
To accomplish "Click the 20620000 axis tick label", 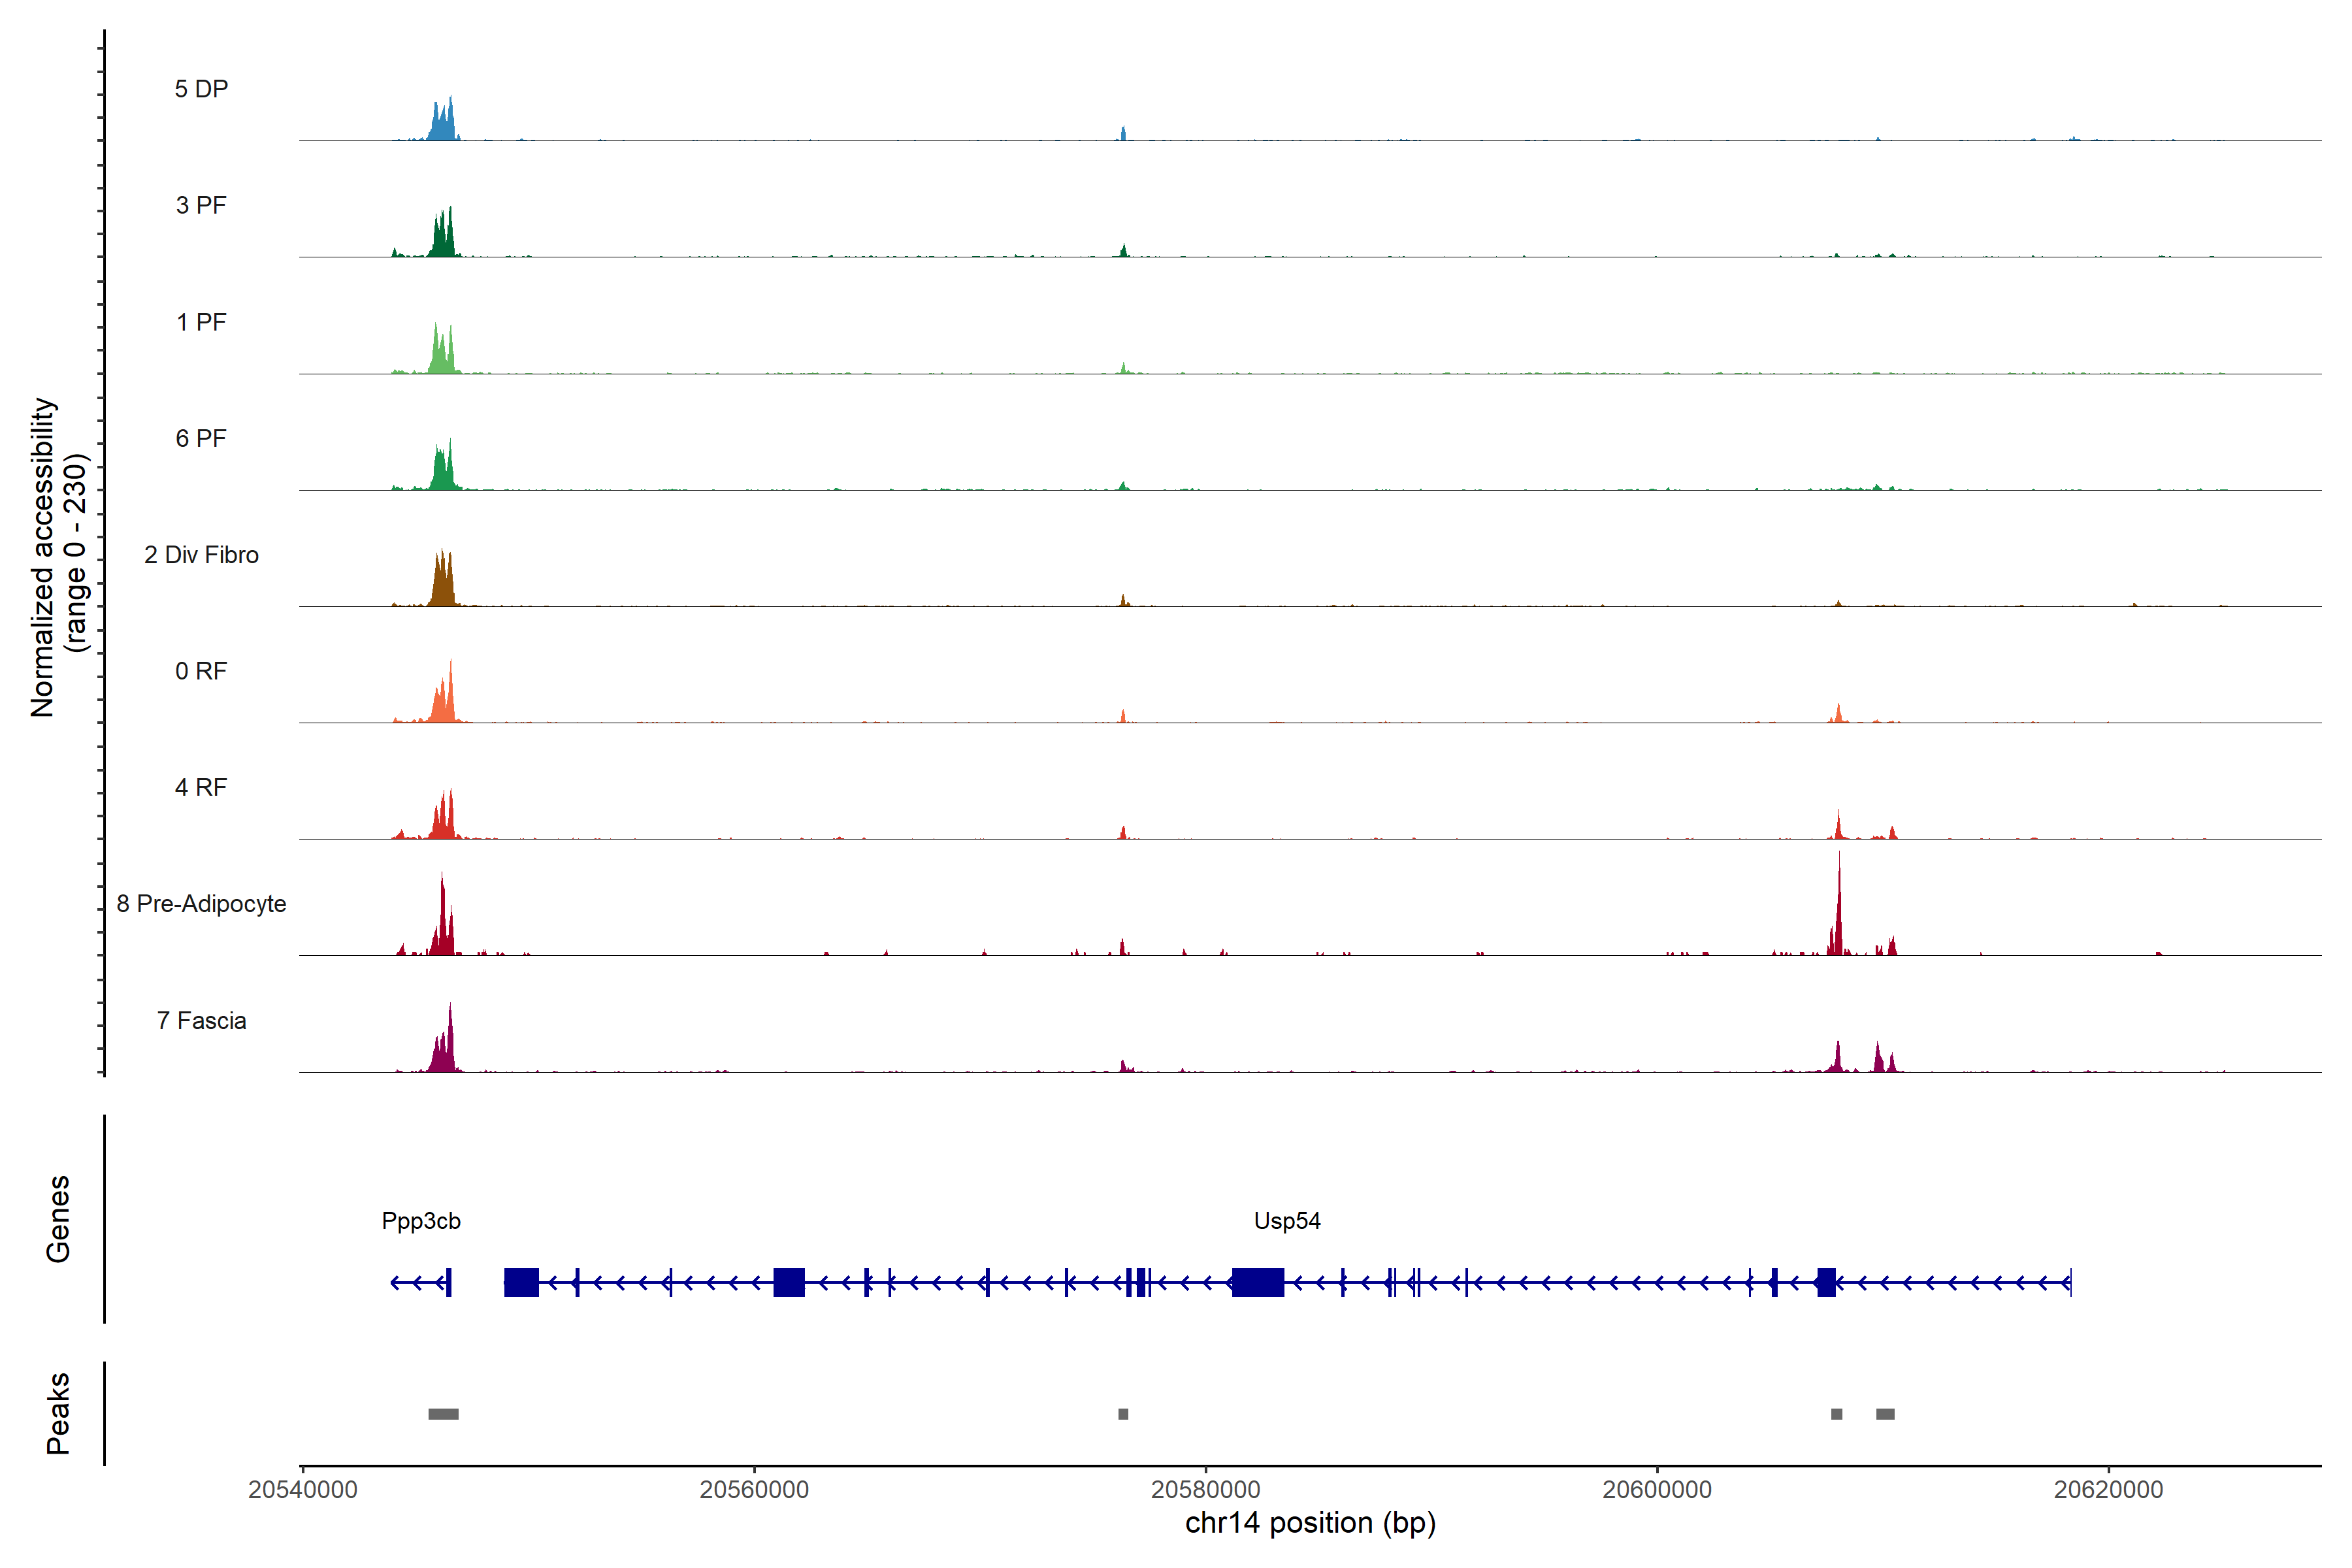I will click(2108, 1490).
